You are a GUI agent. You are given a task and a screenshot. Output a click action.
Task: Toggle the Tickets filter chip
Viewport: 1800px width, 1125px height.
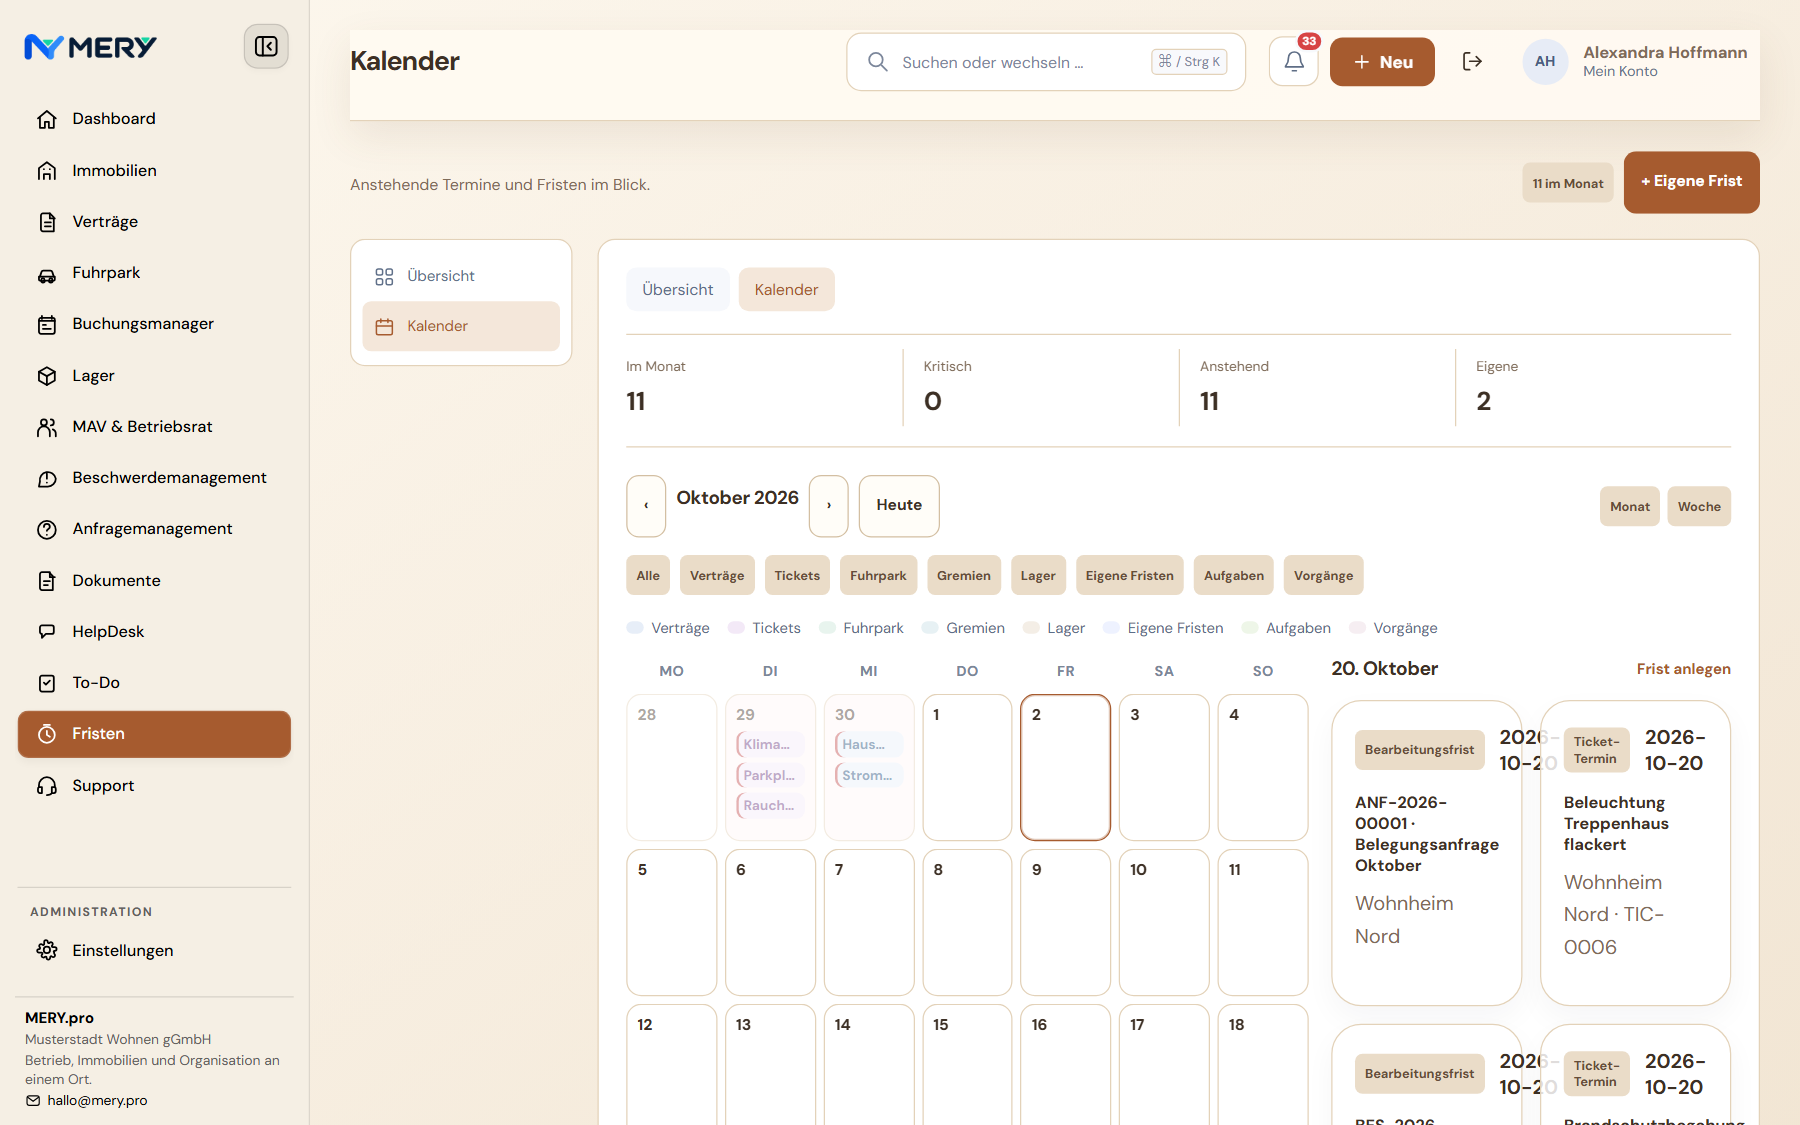pos(797,575)
